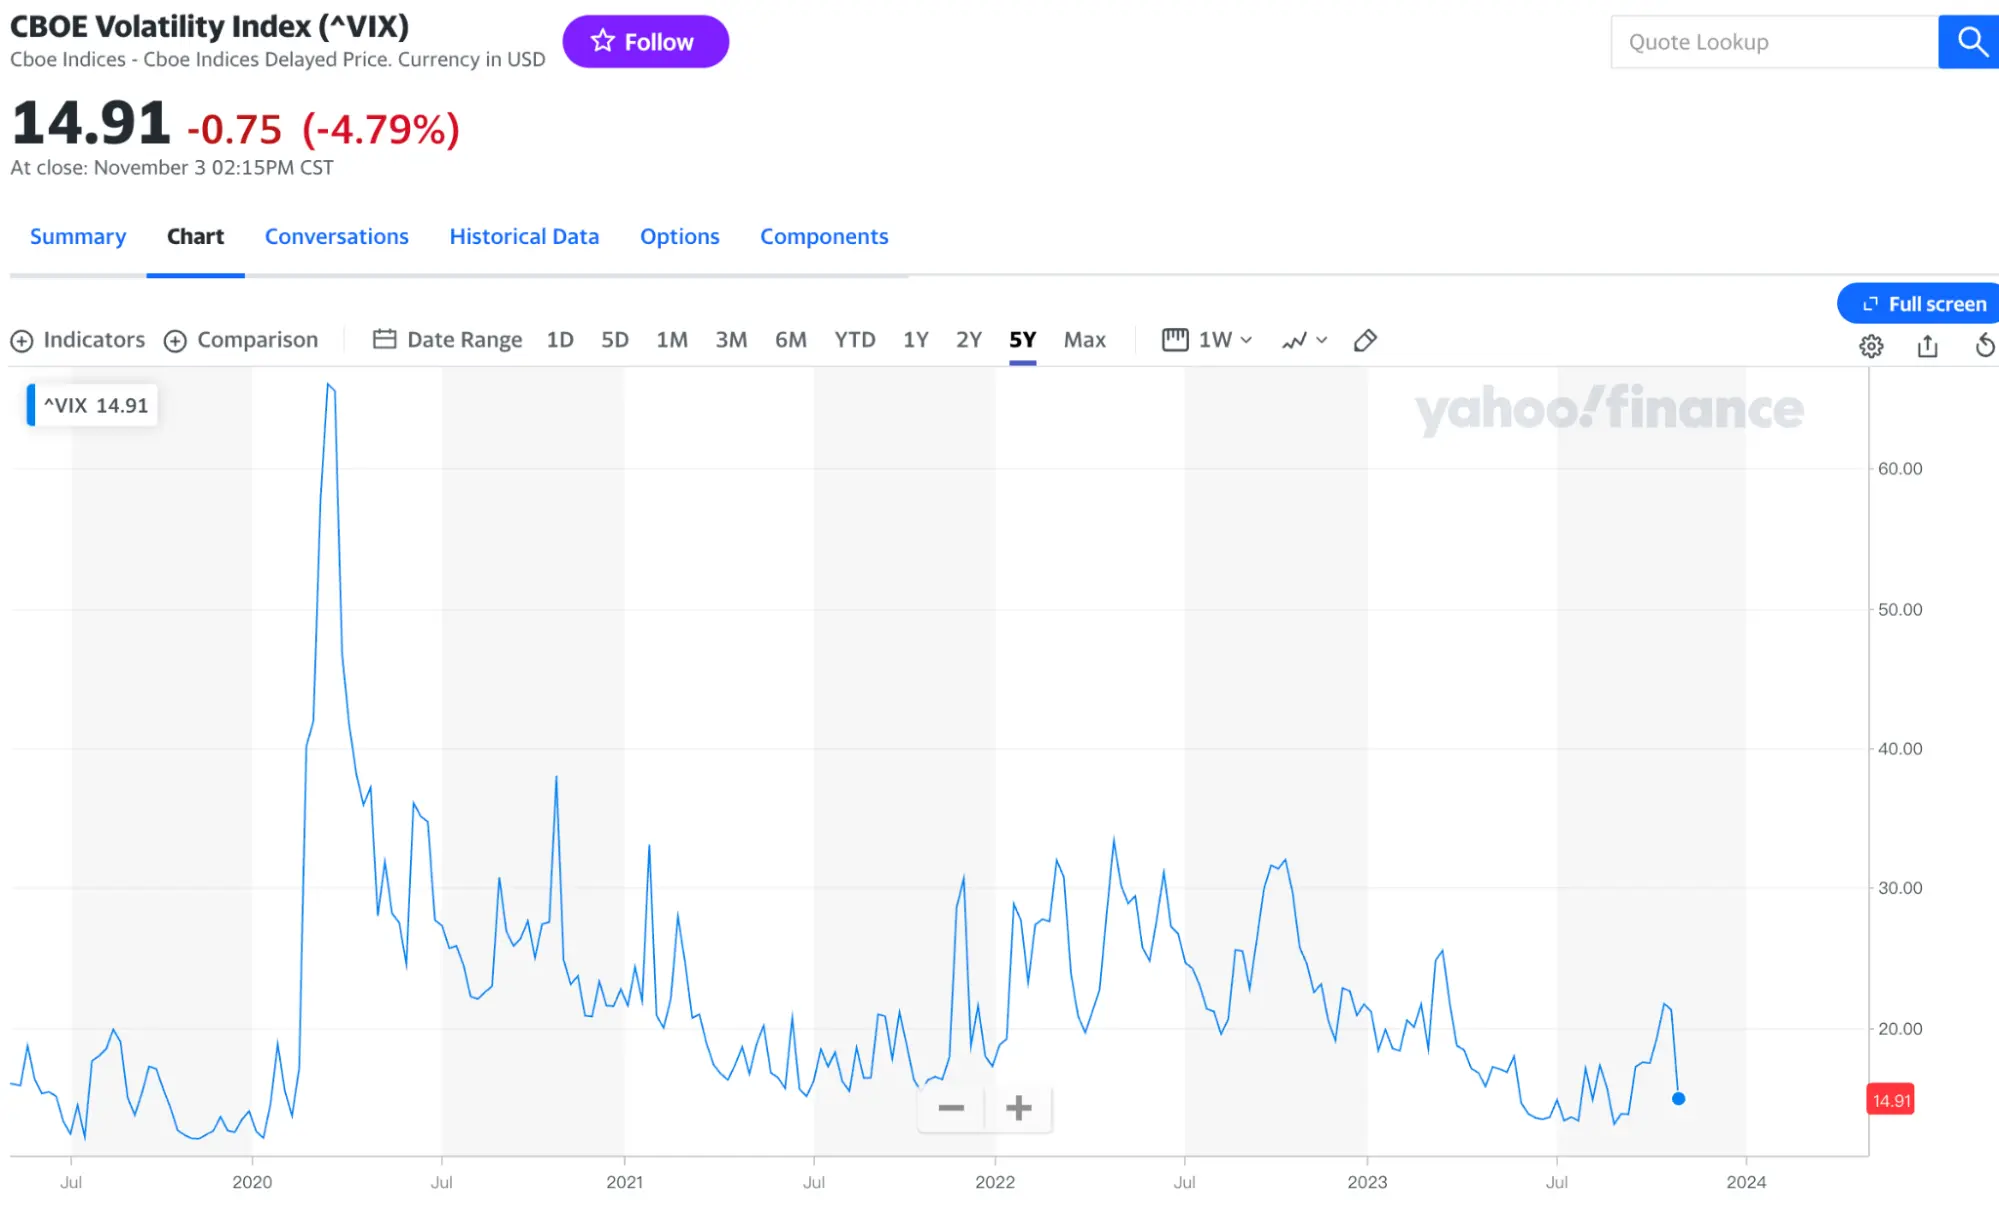This screenshot has width=1999, height=1205.
Task: Switch range to Max
Action: [x=1084, y=340]
